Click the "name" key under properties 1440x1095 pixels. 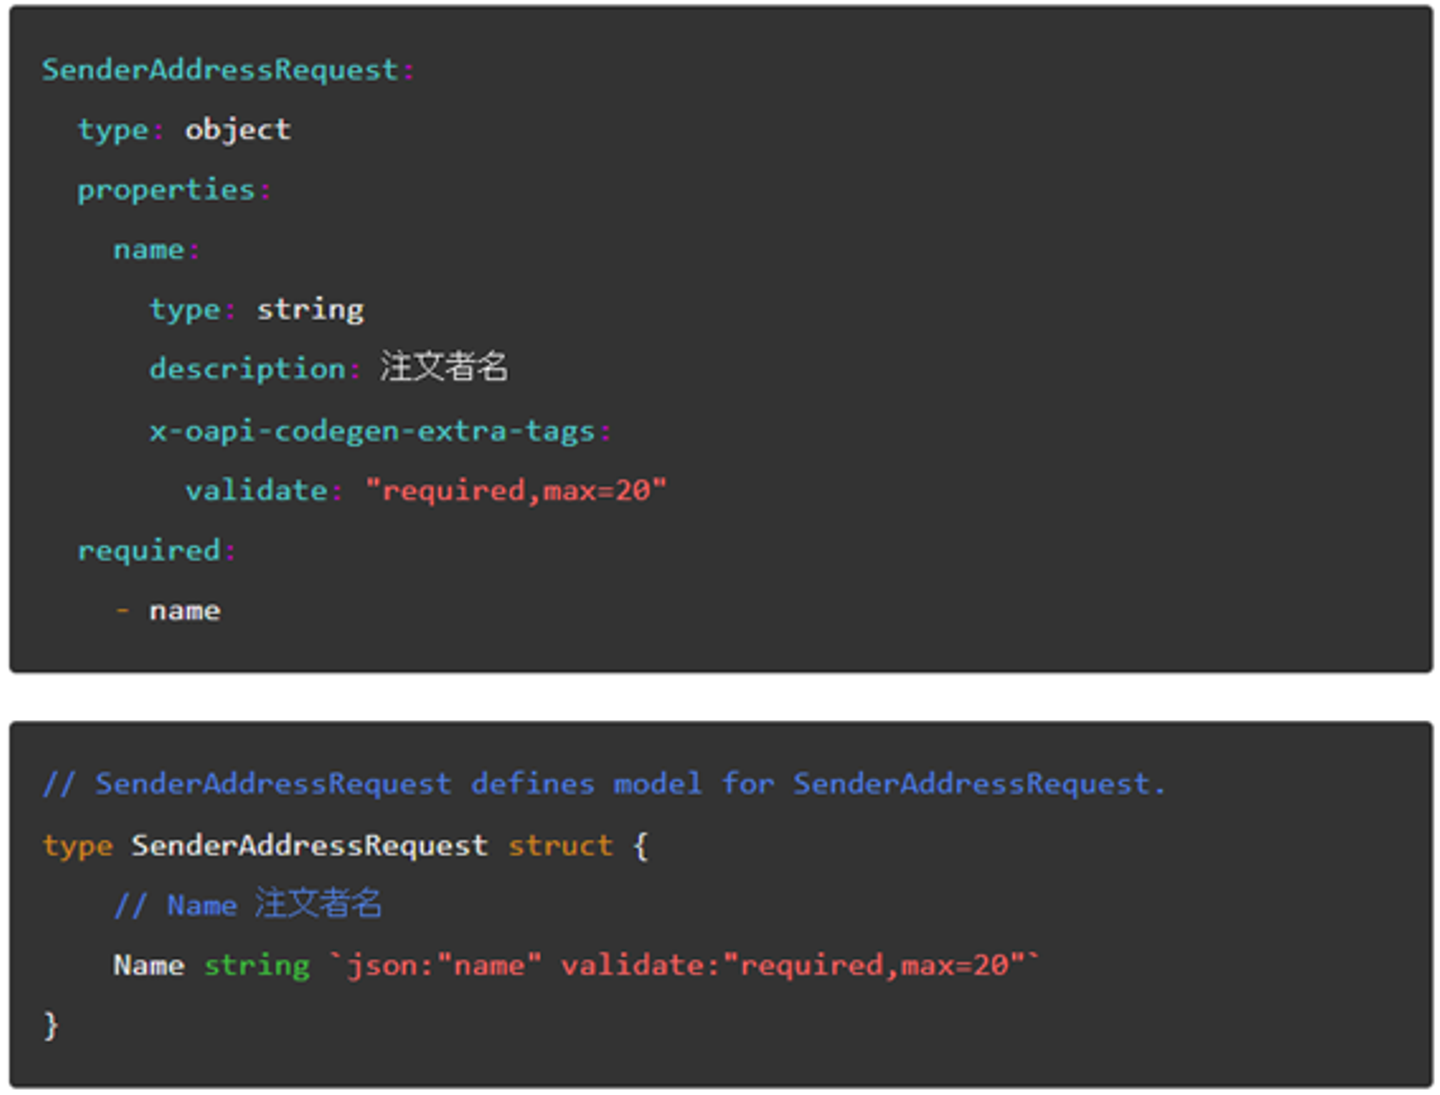[149, 250]
